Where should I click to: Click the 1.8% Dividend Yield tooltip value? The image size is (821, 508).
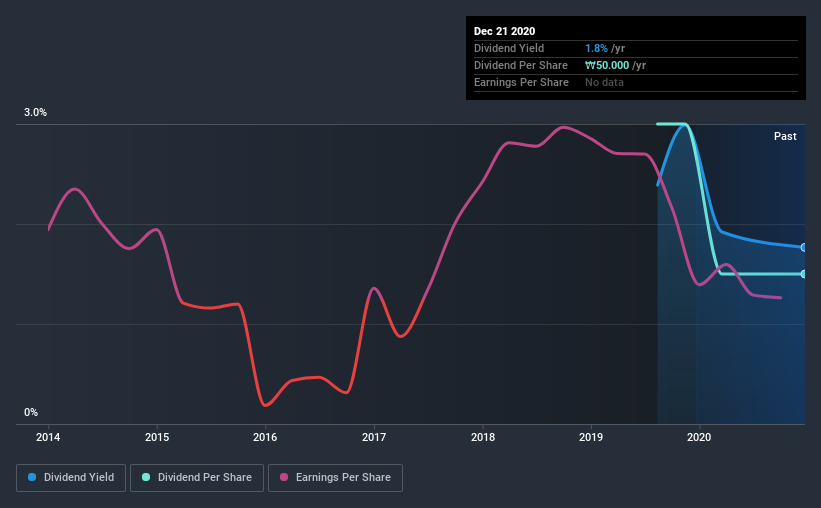596,48
